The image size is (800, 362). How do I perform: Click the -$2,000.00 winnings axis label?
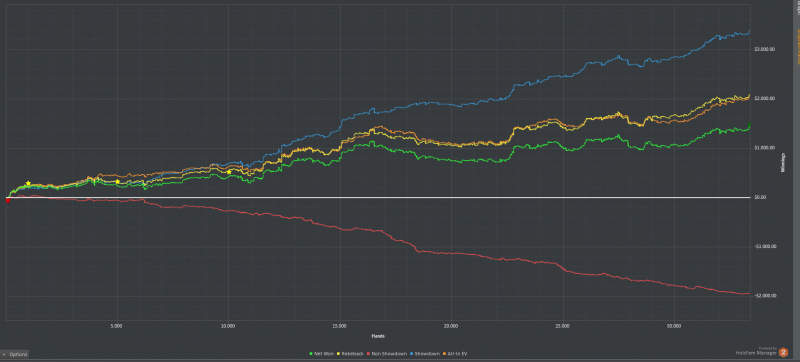765,296
